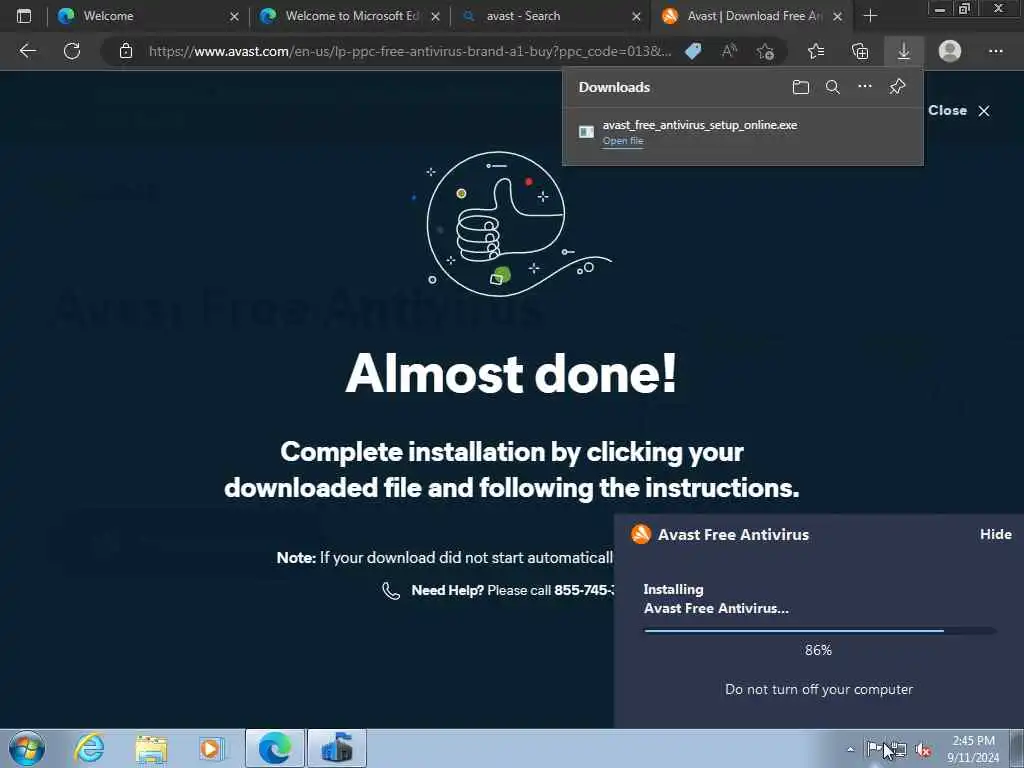Switch to Welcome to Microsoft Edge tab
This screenshot has width=1024, height=768.
pyautogui.click(x=349, y=16)
